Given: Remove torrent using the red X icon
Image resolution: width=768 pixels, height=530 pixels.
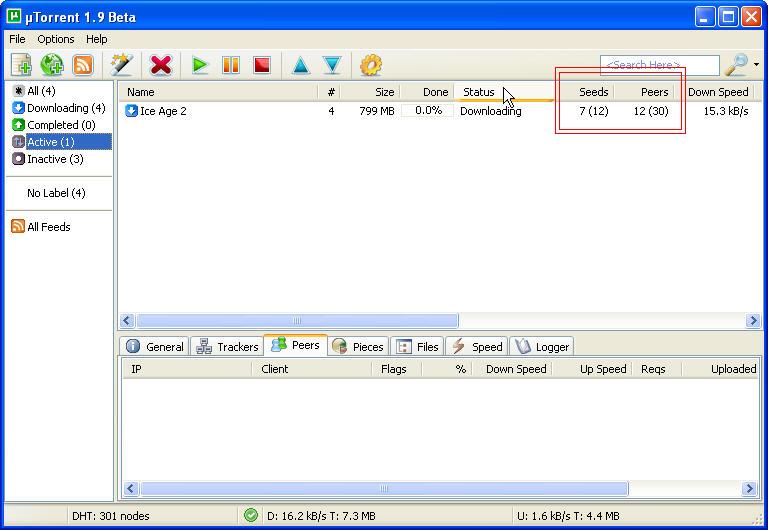Looking at the screenshot, I should (161, 65).
